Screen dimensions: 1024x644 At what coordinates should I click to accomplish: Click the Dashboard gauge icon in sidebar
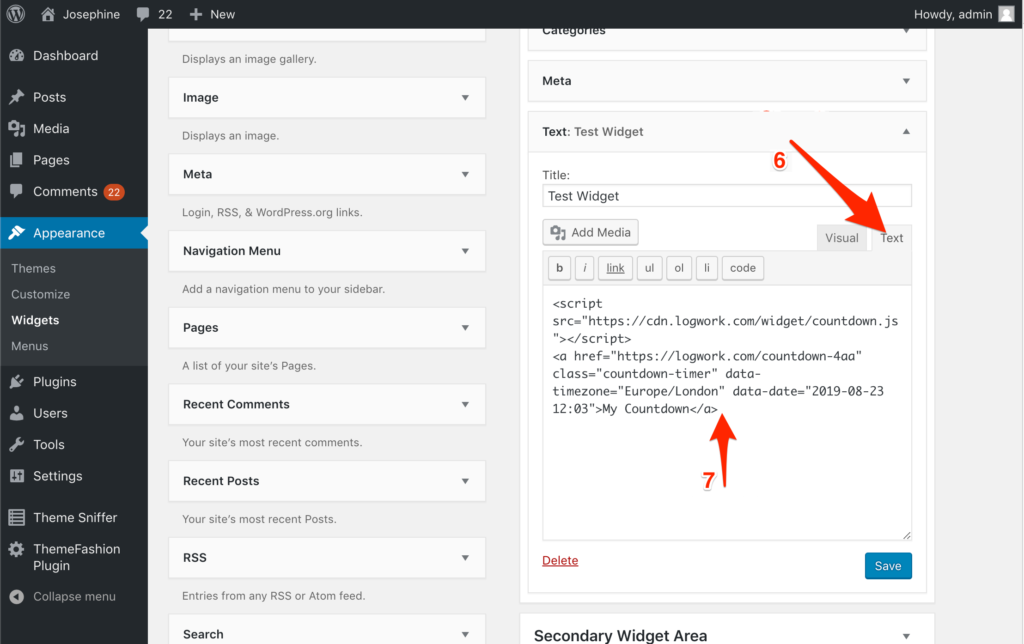click(x=16, y=56)
